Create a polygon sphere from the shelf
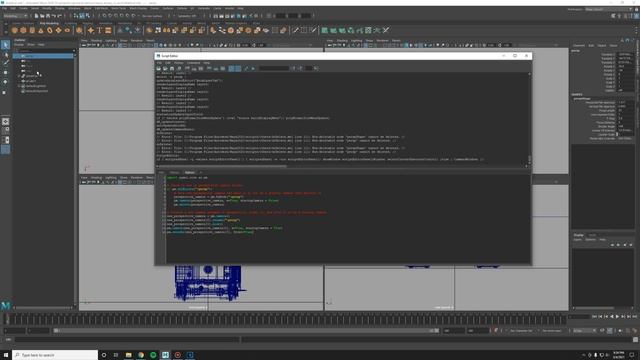Image resolution: width=640 pixels, height=360 pixels. [15, 30]
